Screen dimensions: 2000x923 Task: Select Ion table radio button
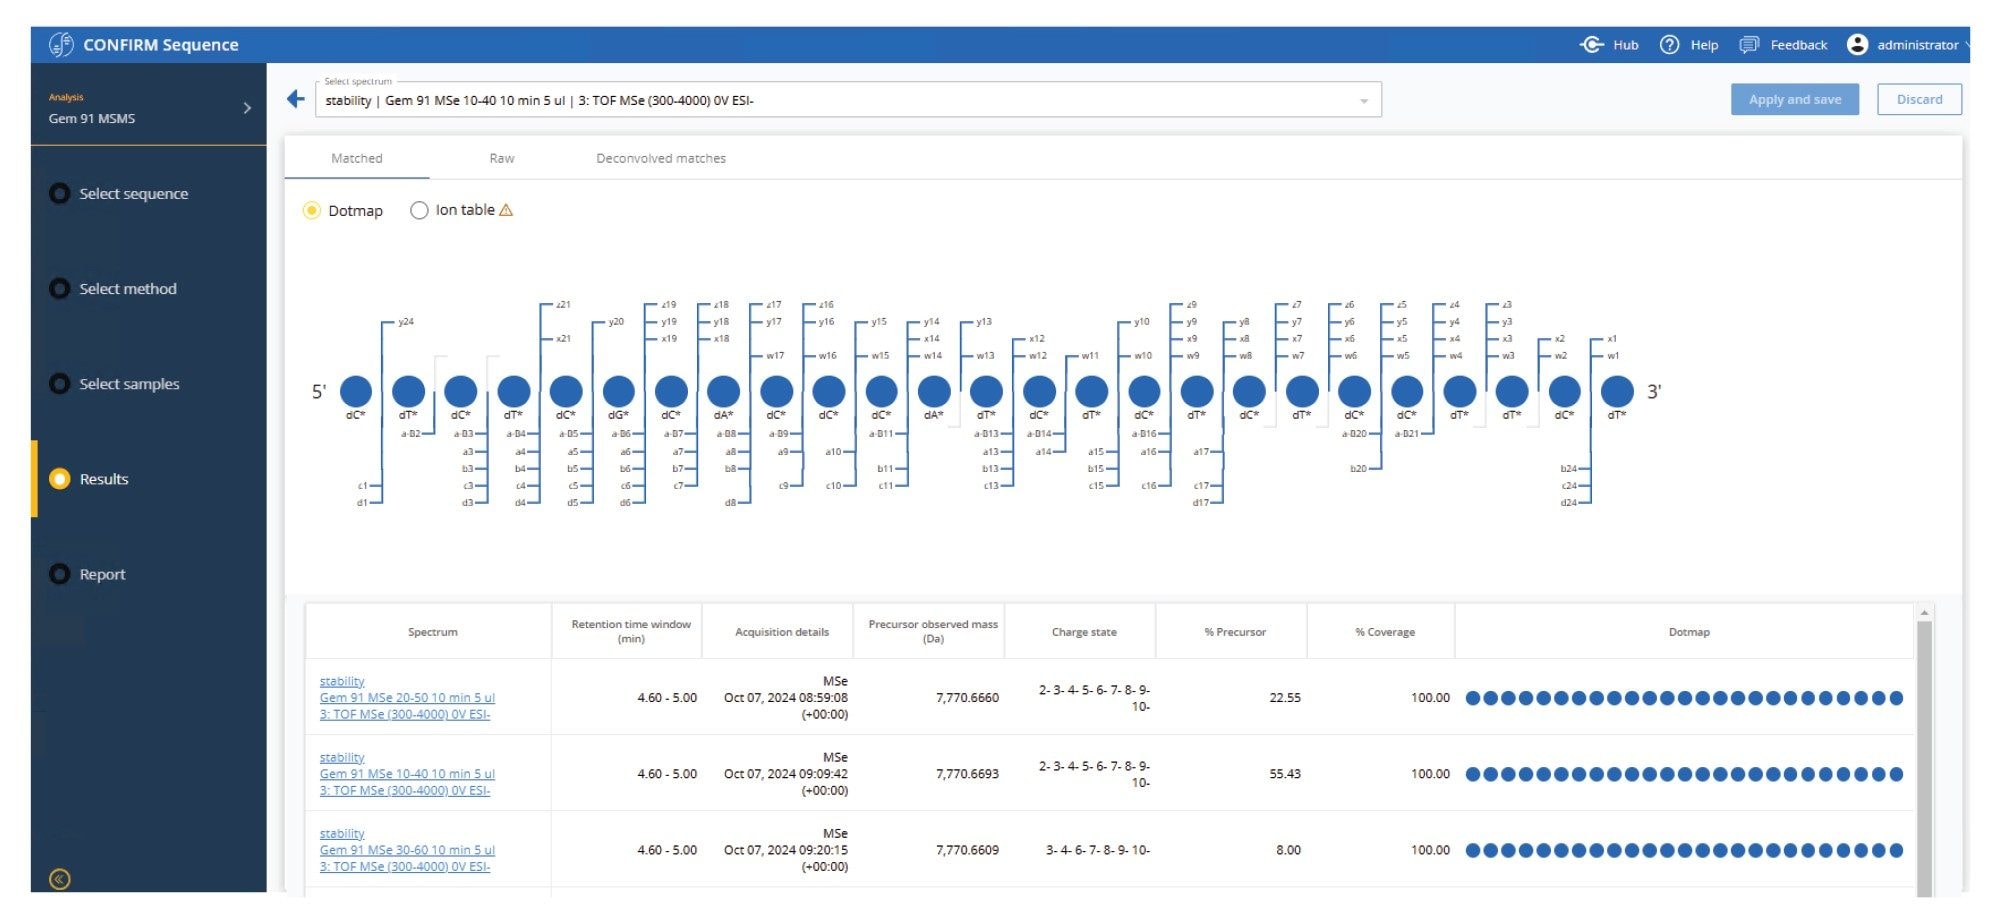pos(419,210)
